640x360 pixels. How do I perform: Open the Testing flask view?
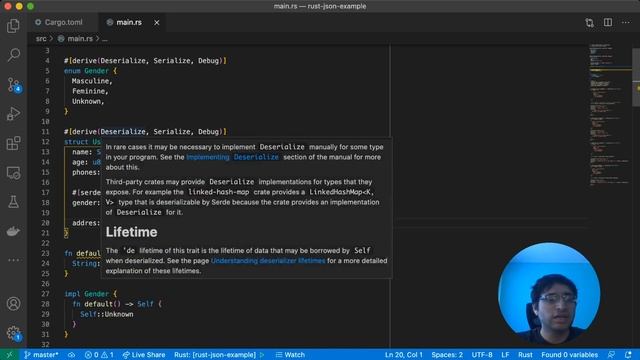pyautogui.click(x=13, y=202)
